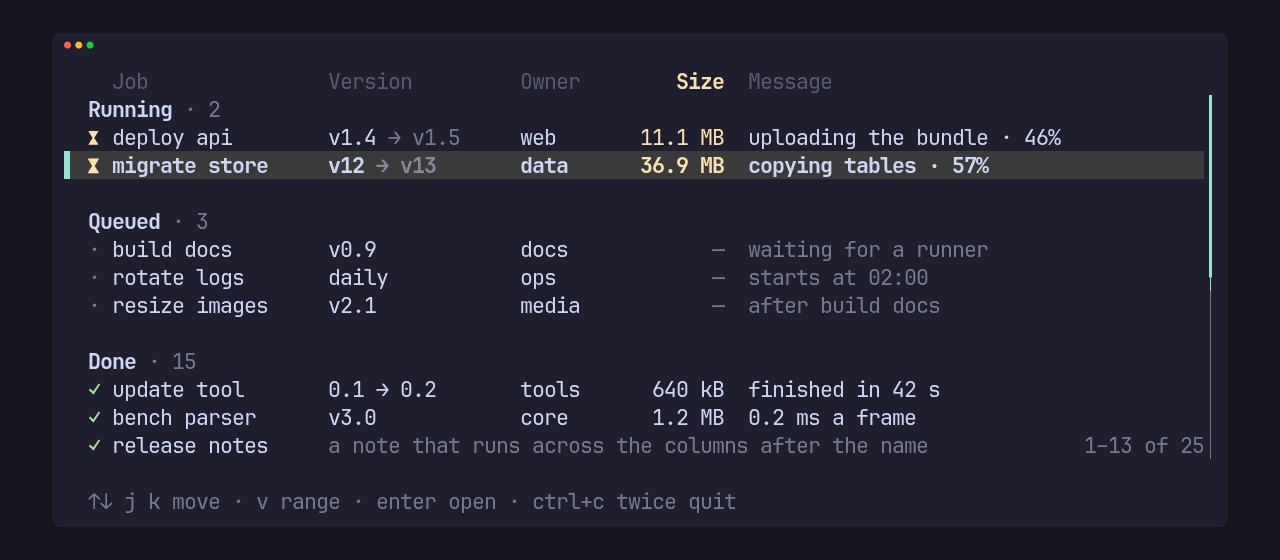The height and width of the screenshot is (560, 1280).
Task: Collapse the Done group header
Action: coord(142,362)
